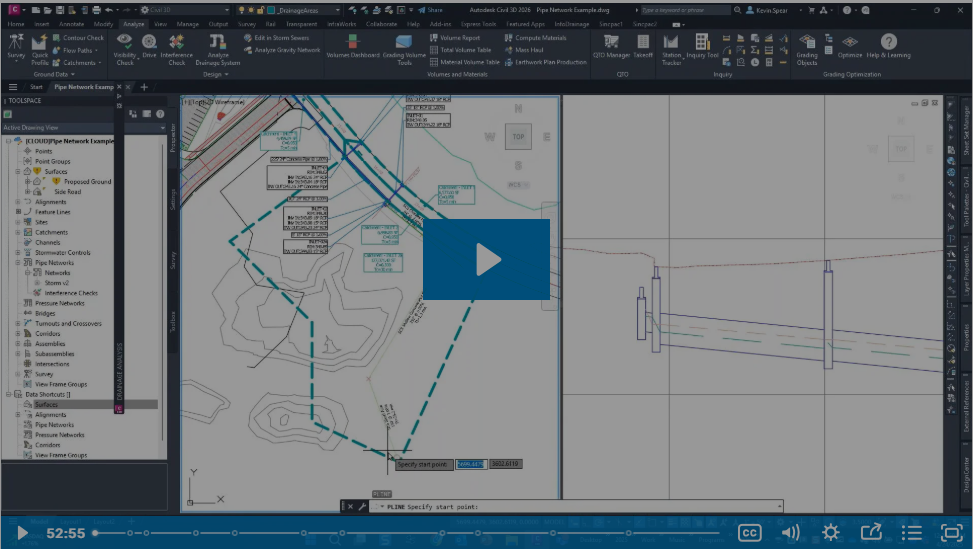Viewport: 973px width, 549px height.
Task: Enter fullscreen using the player fullscreen icon
Action: tap(951, 533)
